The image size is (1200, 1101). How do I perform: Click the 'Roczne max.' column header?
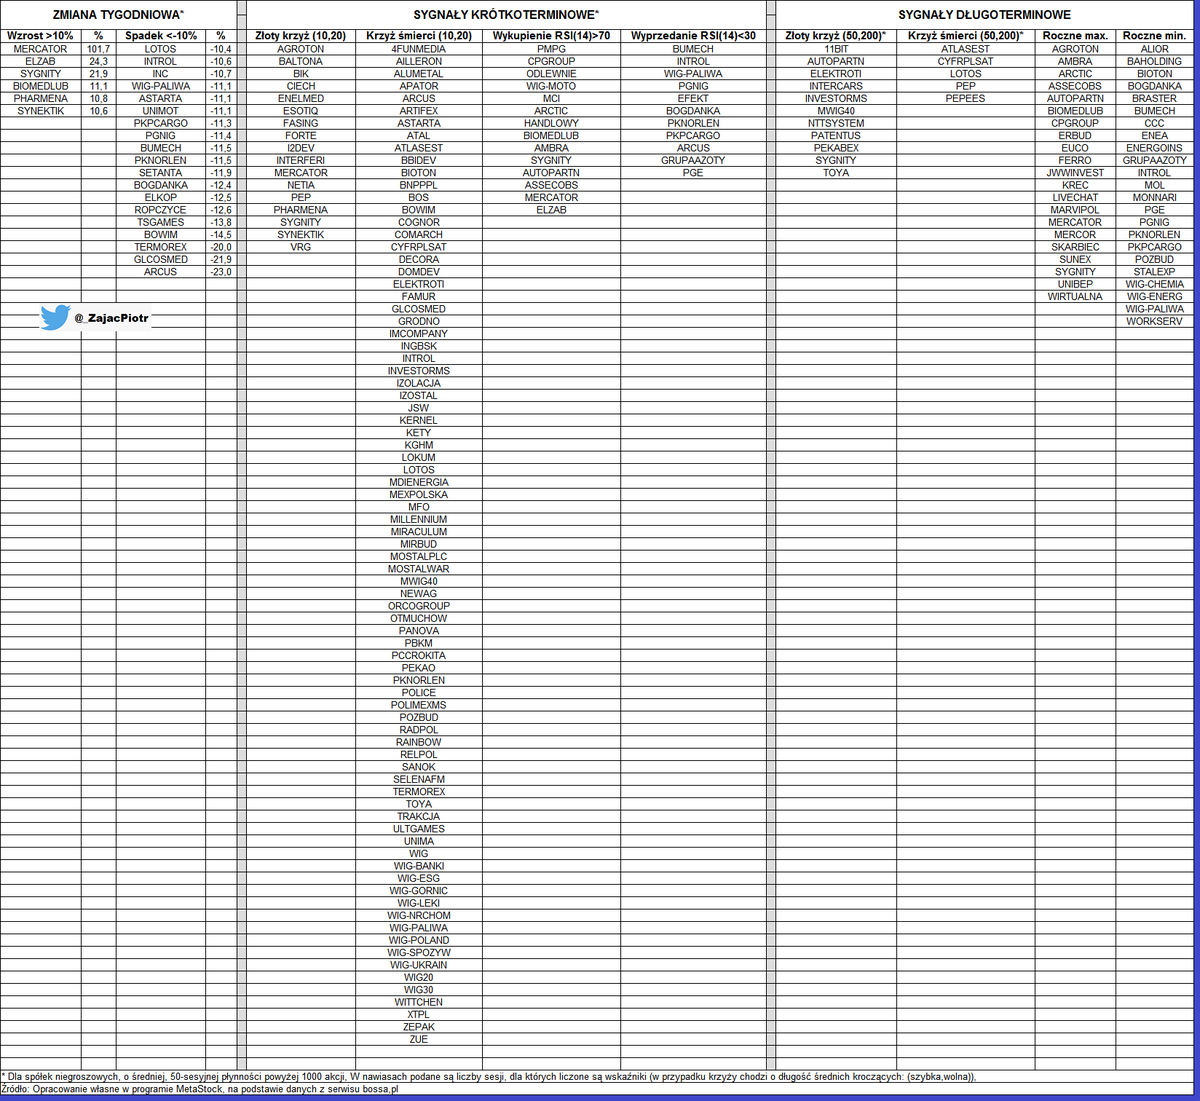tap(1075, 36)
